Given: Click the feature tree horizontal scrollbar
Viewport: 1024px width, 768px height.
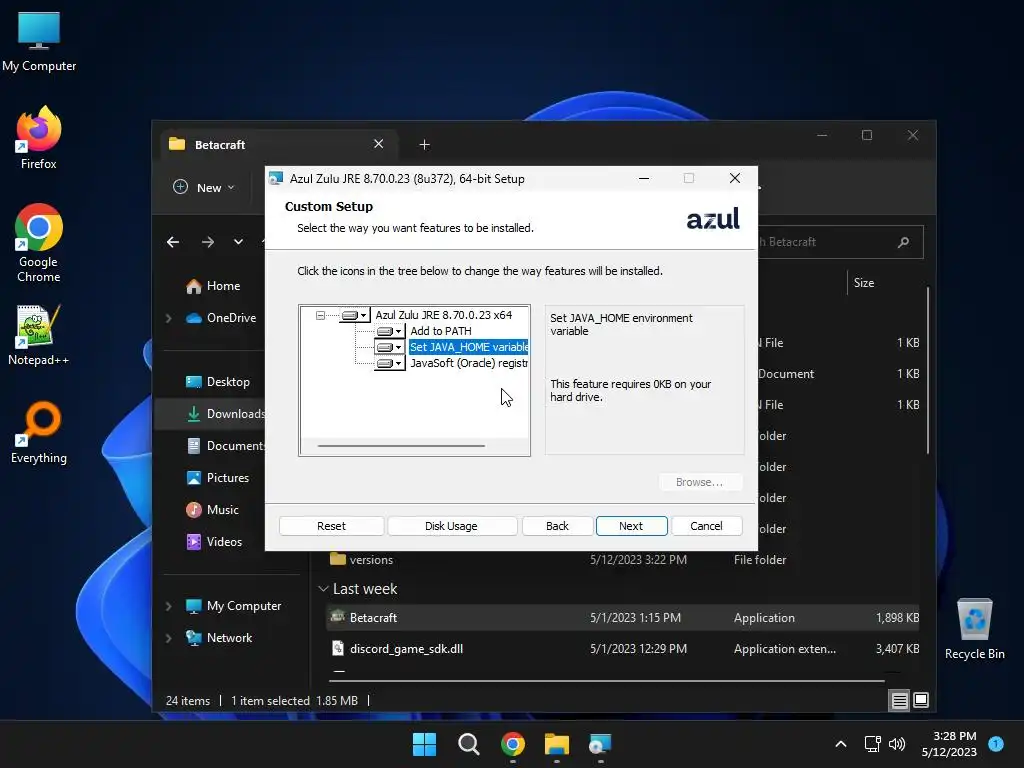Looking at the screenshot, I should pos(401,445).
